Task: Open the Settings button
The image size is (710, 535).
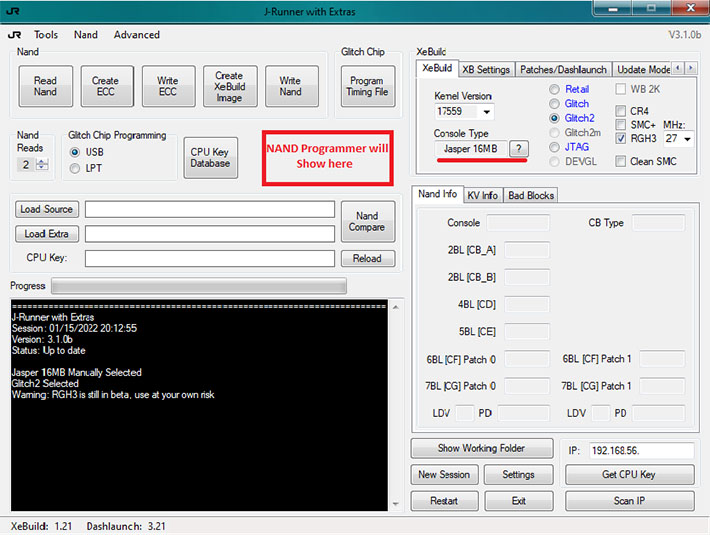Action: coord(518,474)
